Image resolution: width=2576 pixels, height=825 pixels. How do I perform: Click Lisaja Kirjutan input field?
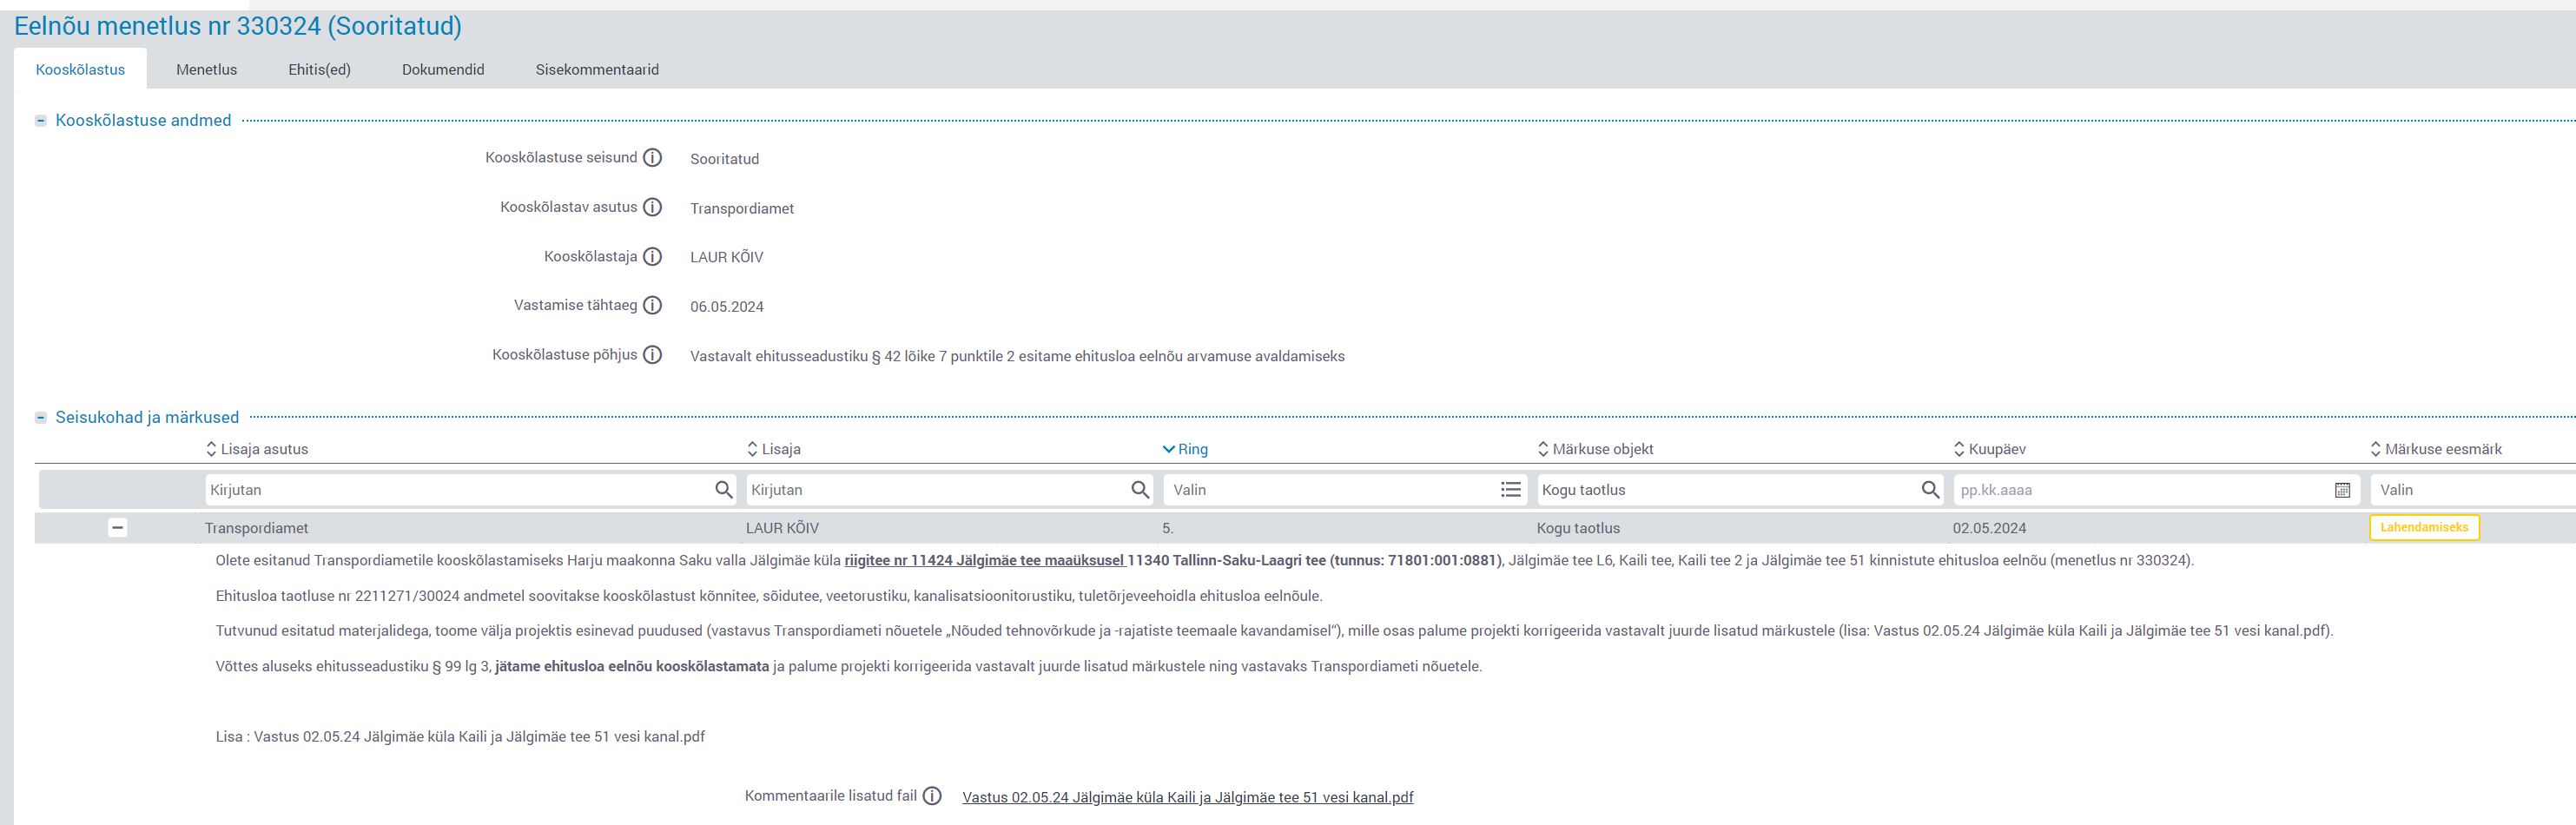[948, 490]
